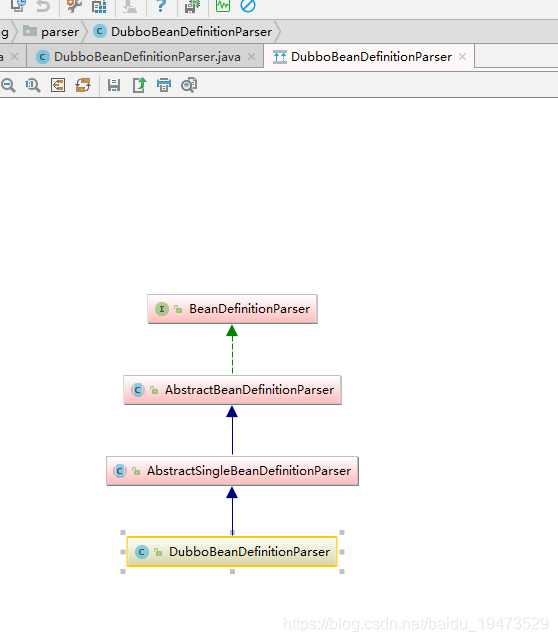Close the DubboBeanDefinitionParser.java tab
Screen dimensions: 558x642
coord(251,57)
